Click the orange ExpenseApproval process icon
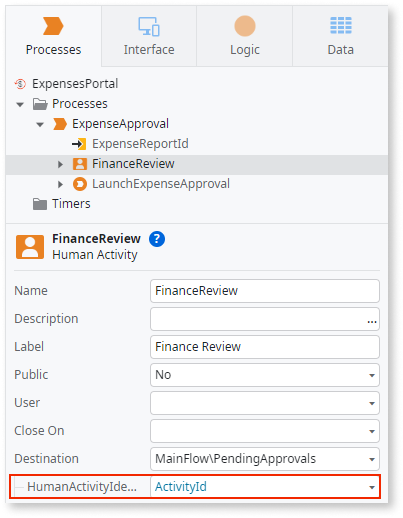This screenshot has height=518, width=403. click(x=60, y=124)
